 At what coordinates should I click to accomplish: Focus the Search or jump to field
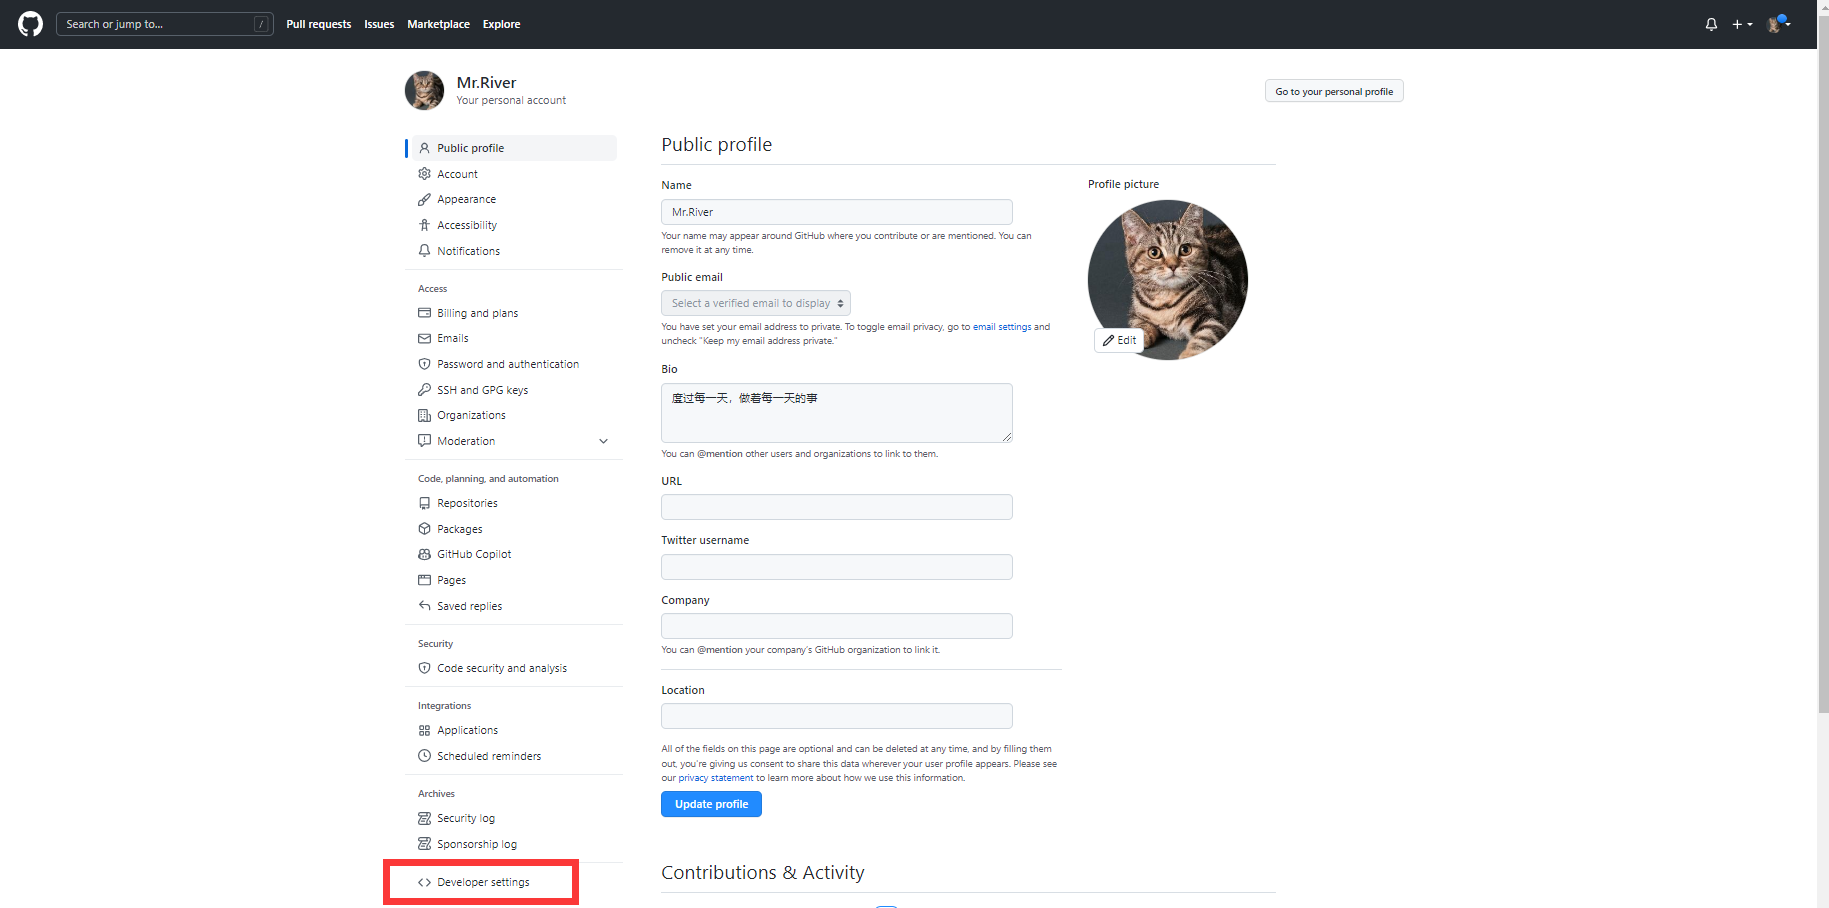click(165, 24)
